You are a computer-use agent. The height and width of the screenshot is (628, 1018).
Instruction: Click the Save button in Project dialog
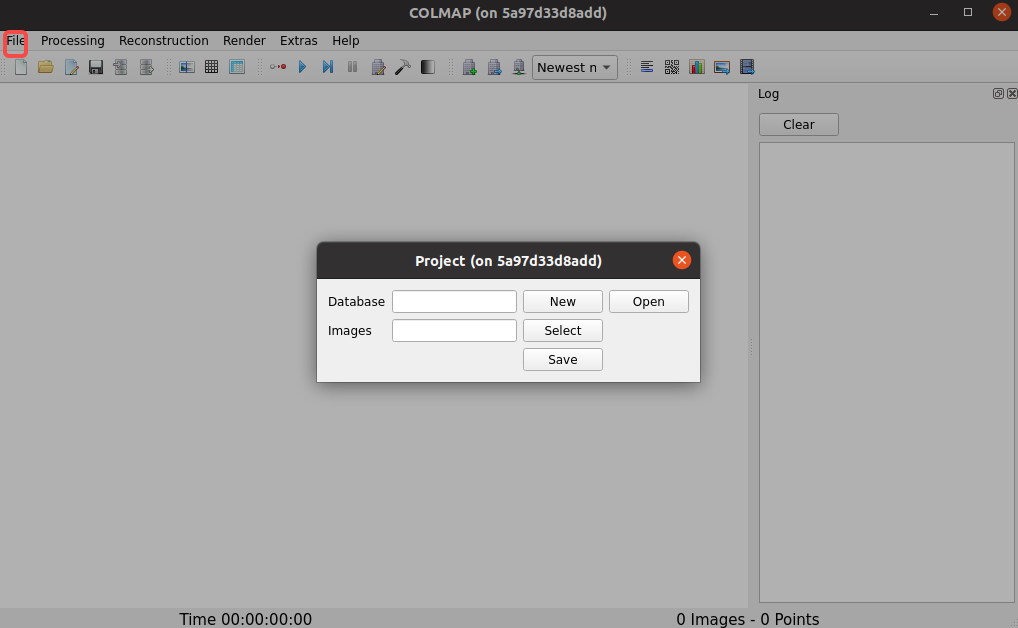(563, 360)
